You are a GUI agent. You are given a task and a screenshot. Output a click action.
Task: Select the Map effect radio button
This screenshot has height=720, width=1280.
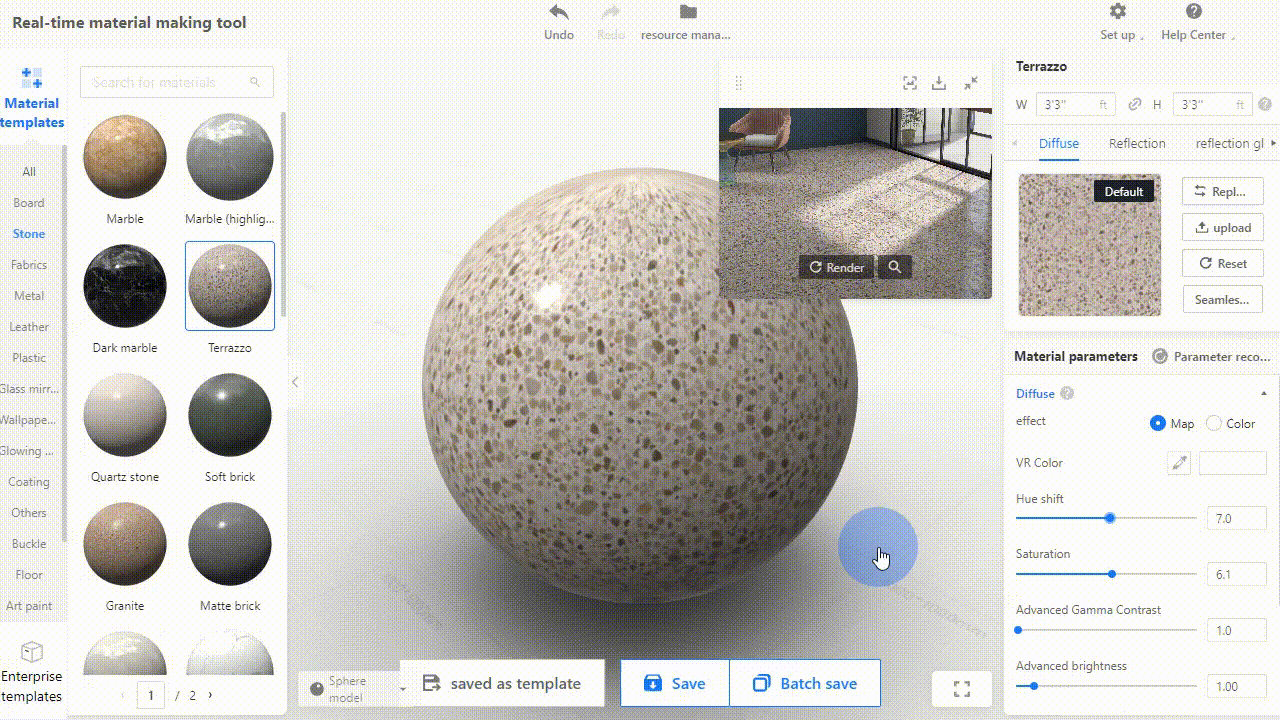pyautogui.click(x=1158, y=423)
